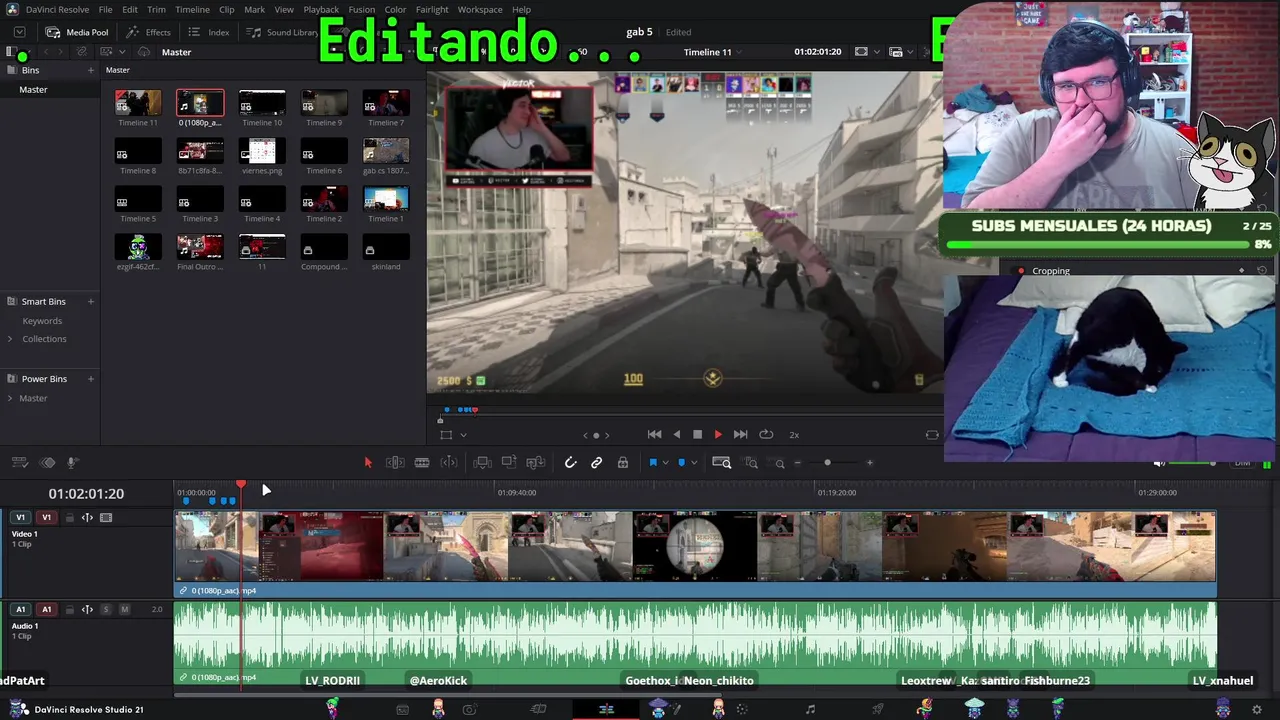Open the Media page icon

402,710
